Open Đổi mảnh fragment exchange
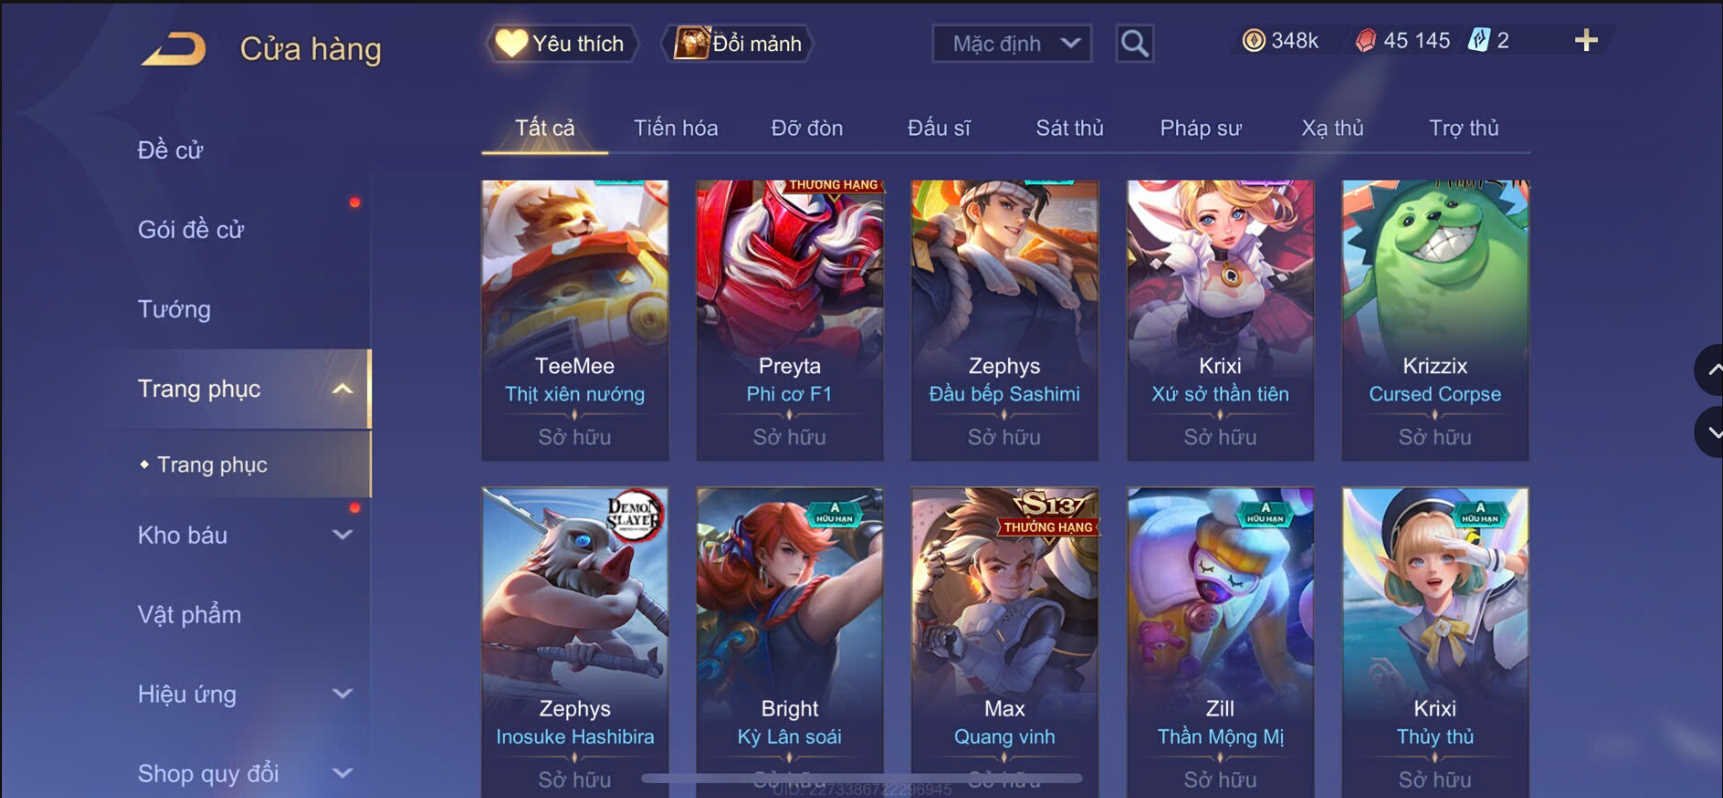1723x798 pixels. pos(738,43)
